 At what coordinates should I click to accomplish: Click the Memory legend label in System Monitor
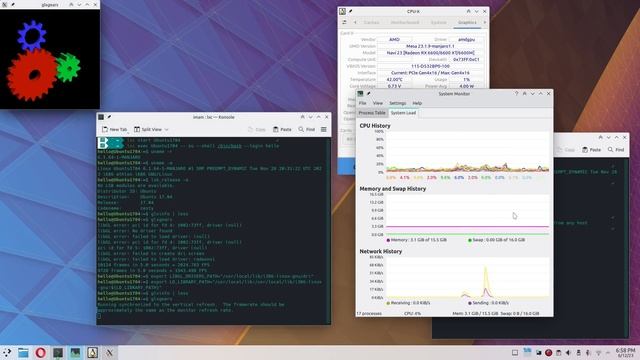coord(416,240)
